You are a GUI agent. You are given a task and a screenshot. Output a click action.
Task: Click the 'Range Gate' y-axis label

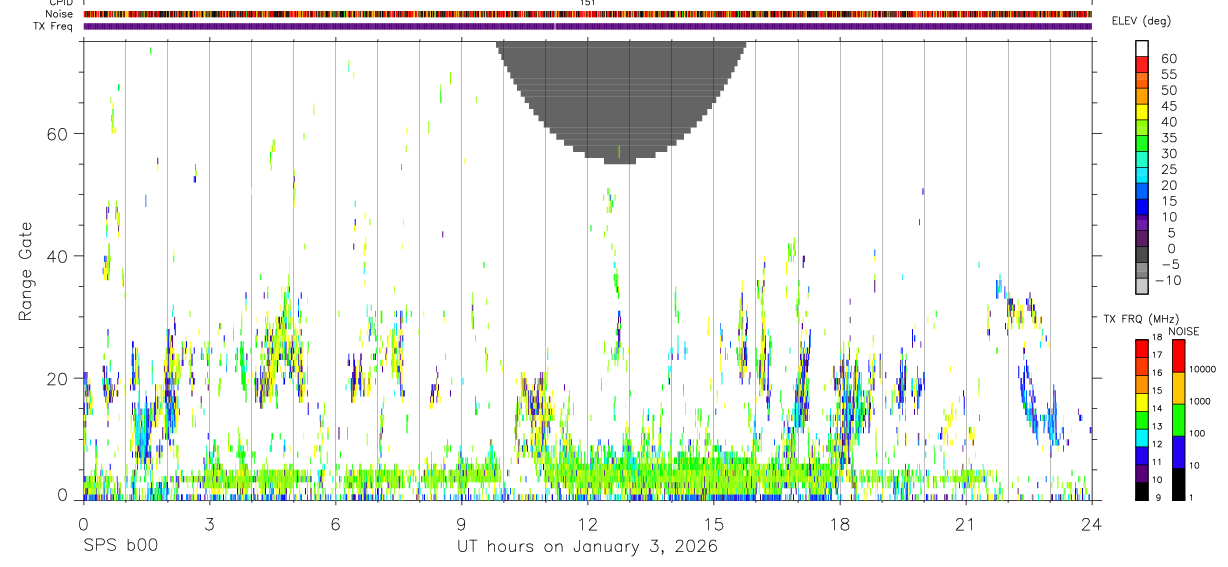click(24, 272)
